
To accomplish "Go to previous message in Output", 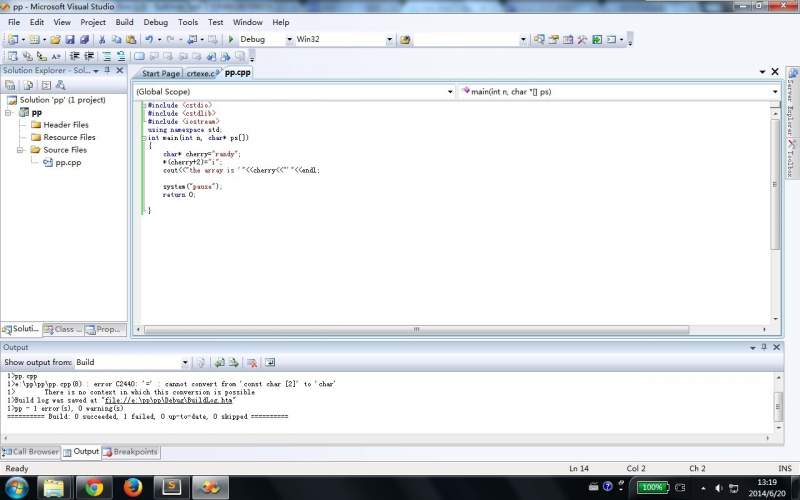I will 219,362.
